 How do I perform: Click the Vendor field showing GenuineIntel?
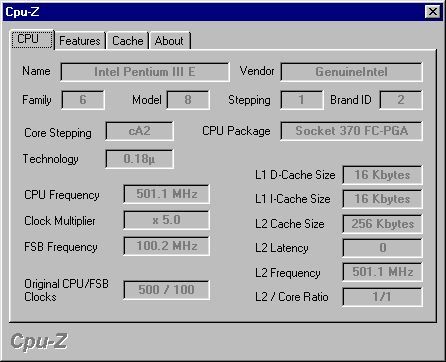click(x=352, y=72)
